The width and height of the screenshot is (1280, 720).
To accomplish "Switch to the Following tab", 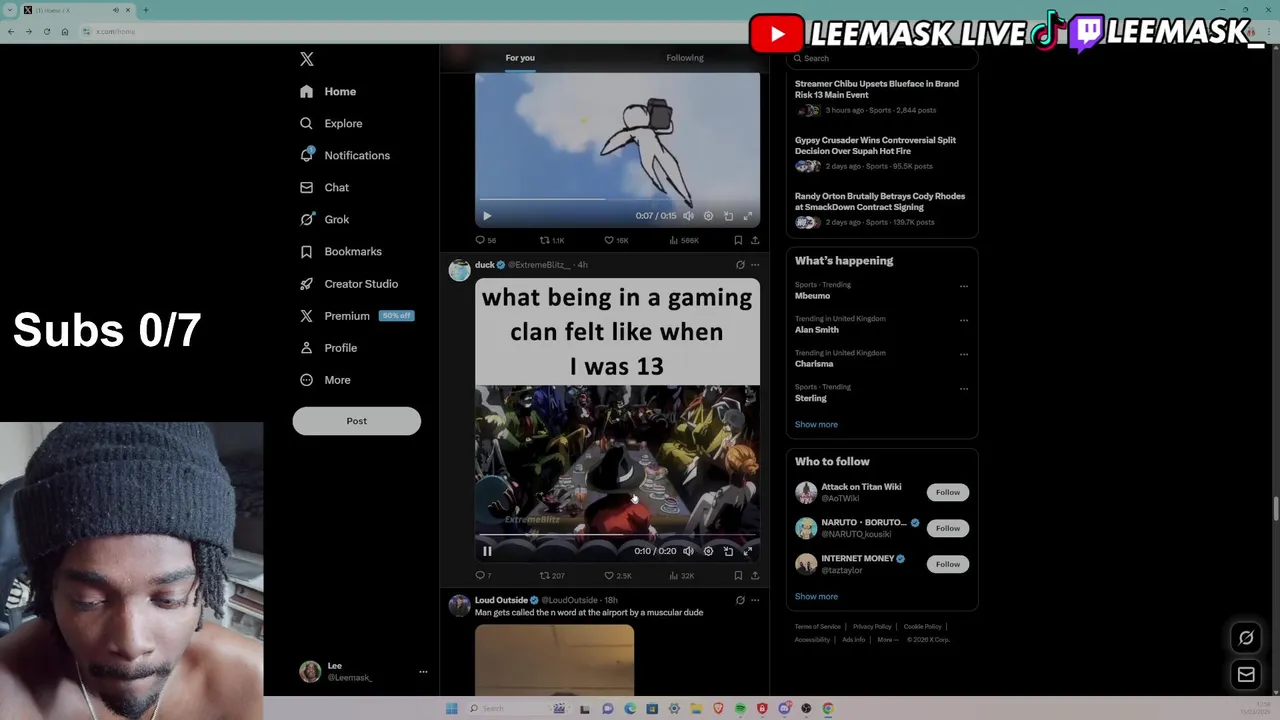I will pyautogui.click(x=685, y=58).
